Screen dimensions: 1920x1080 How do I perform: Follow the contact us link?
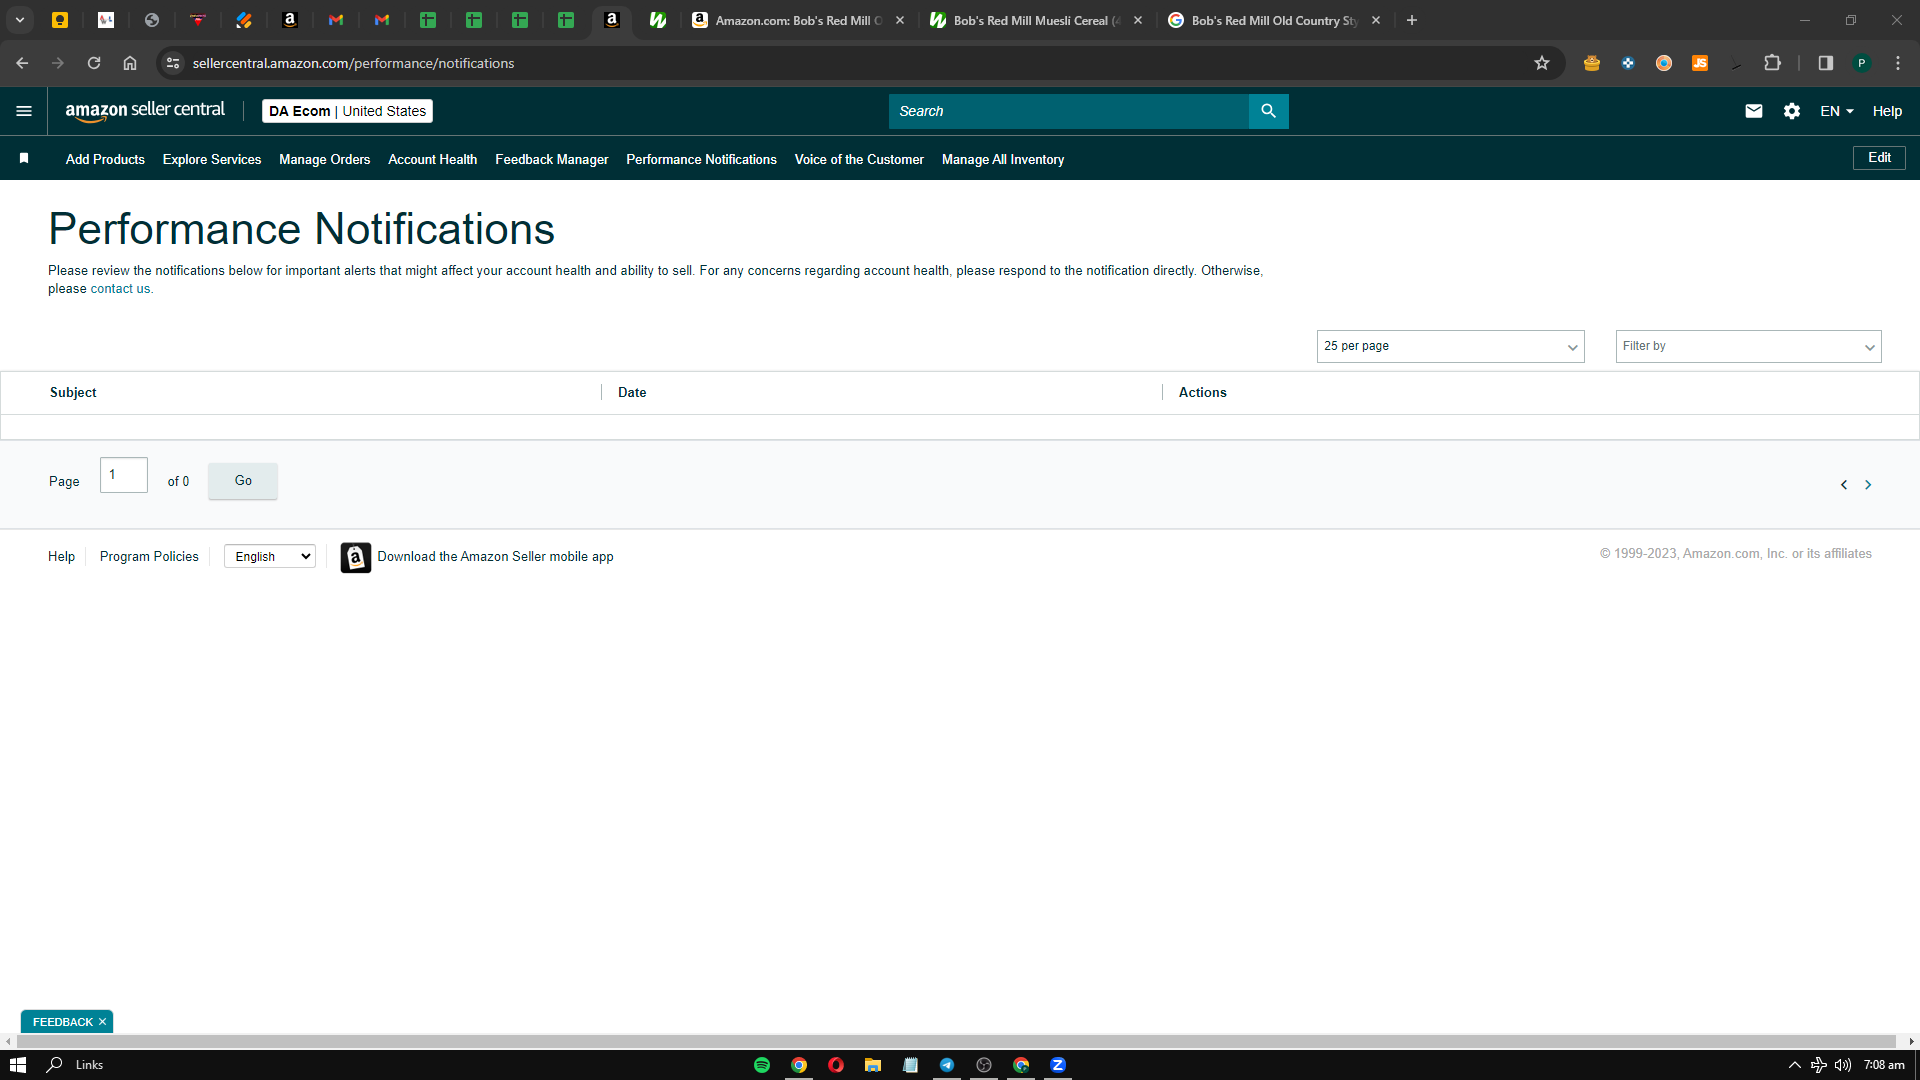pos(120,289)
